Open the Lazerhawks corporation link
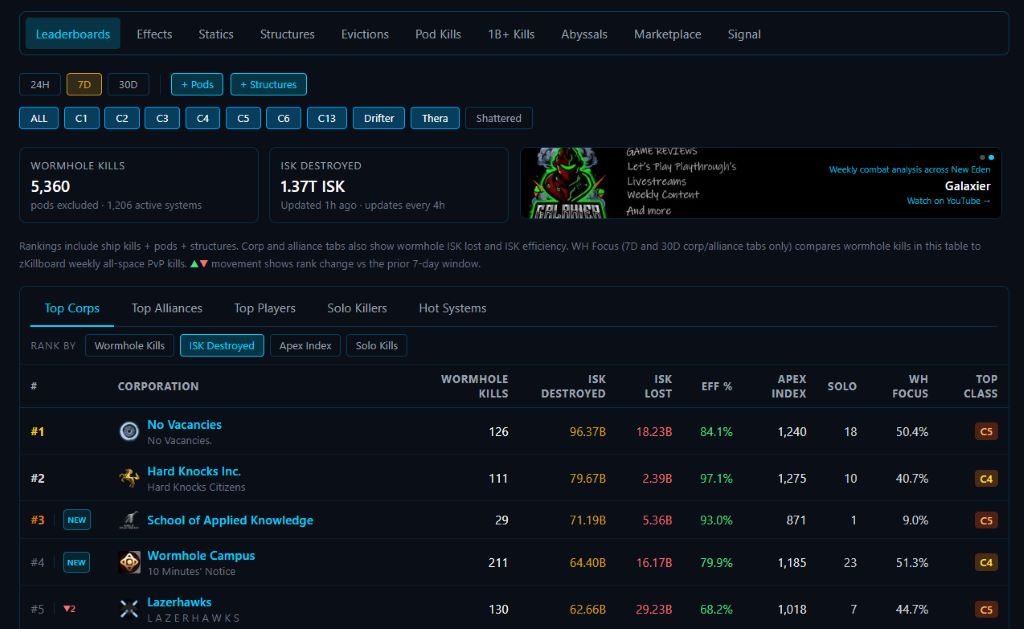Viewport: 1024px width, 629px height. pos(179,602)
